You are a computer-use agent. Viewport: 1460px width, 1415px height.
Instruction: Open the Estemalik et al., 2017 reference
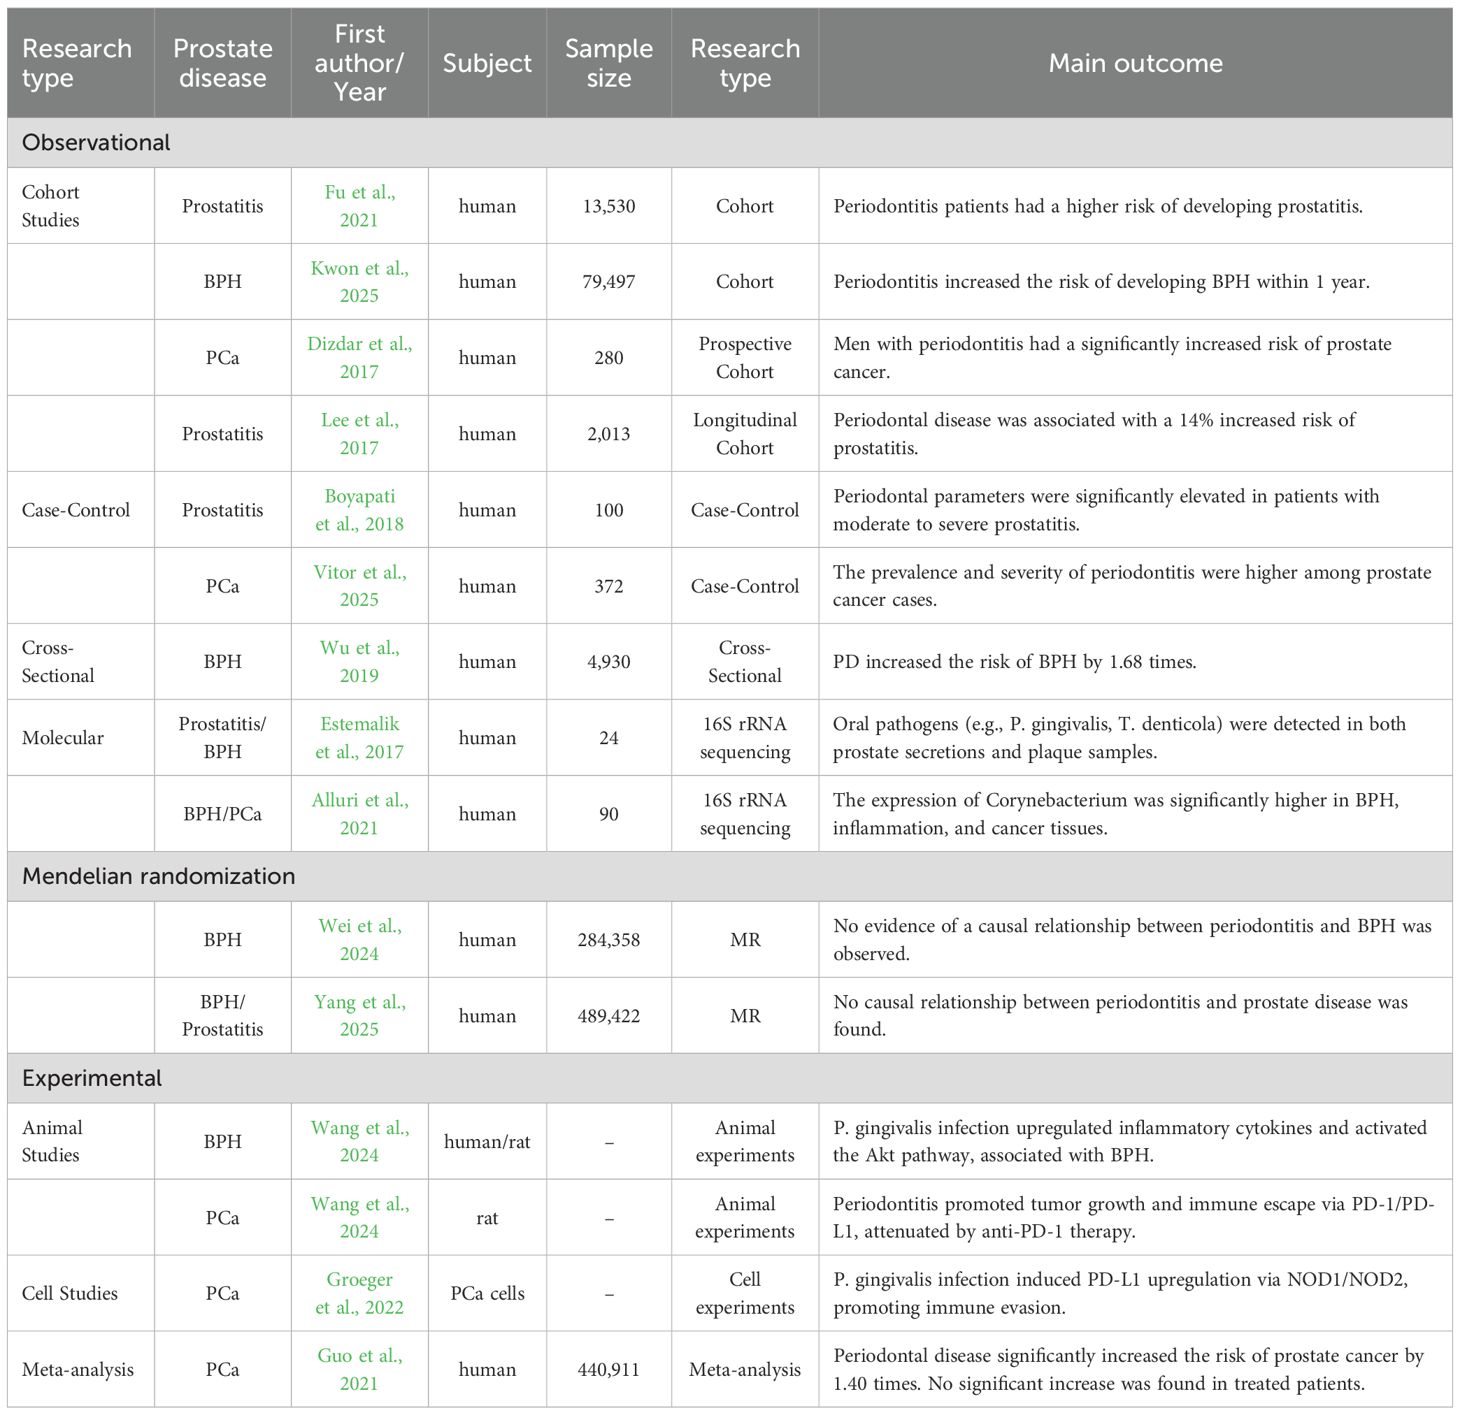[x=359, y=738]
